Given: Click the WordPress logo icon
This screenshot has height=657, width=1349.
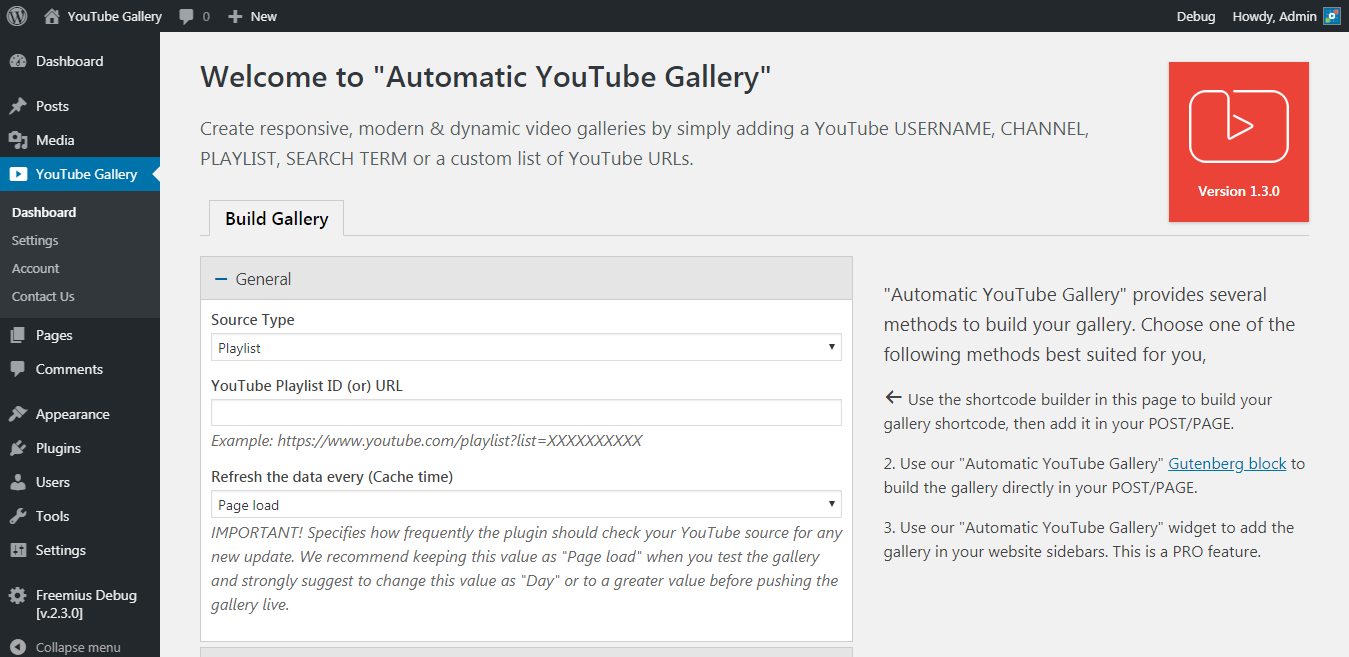Looking at the screenshot, I should pyautogui.click(x=17, y=16).
